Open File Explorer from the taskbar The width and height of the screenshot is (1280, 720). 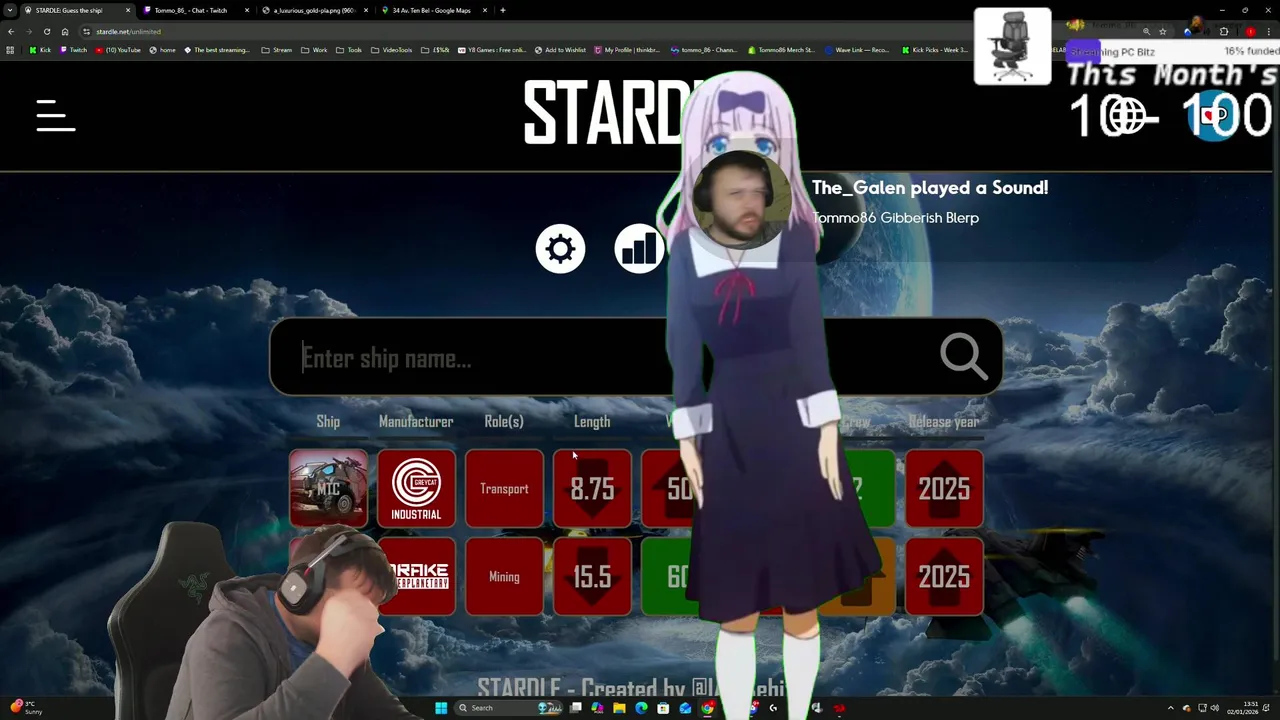tap(619, 708)
